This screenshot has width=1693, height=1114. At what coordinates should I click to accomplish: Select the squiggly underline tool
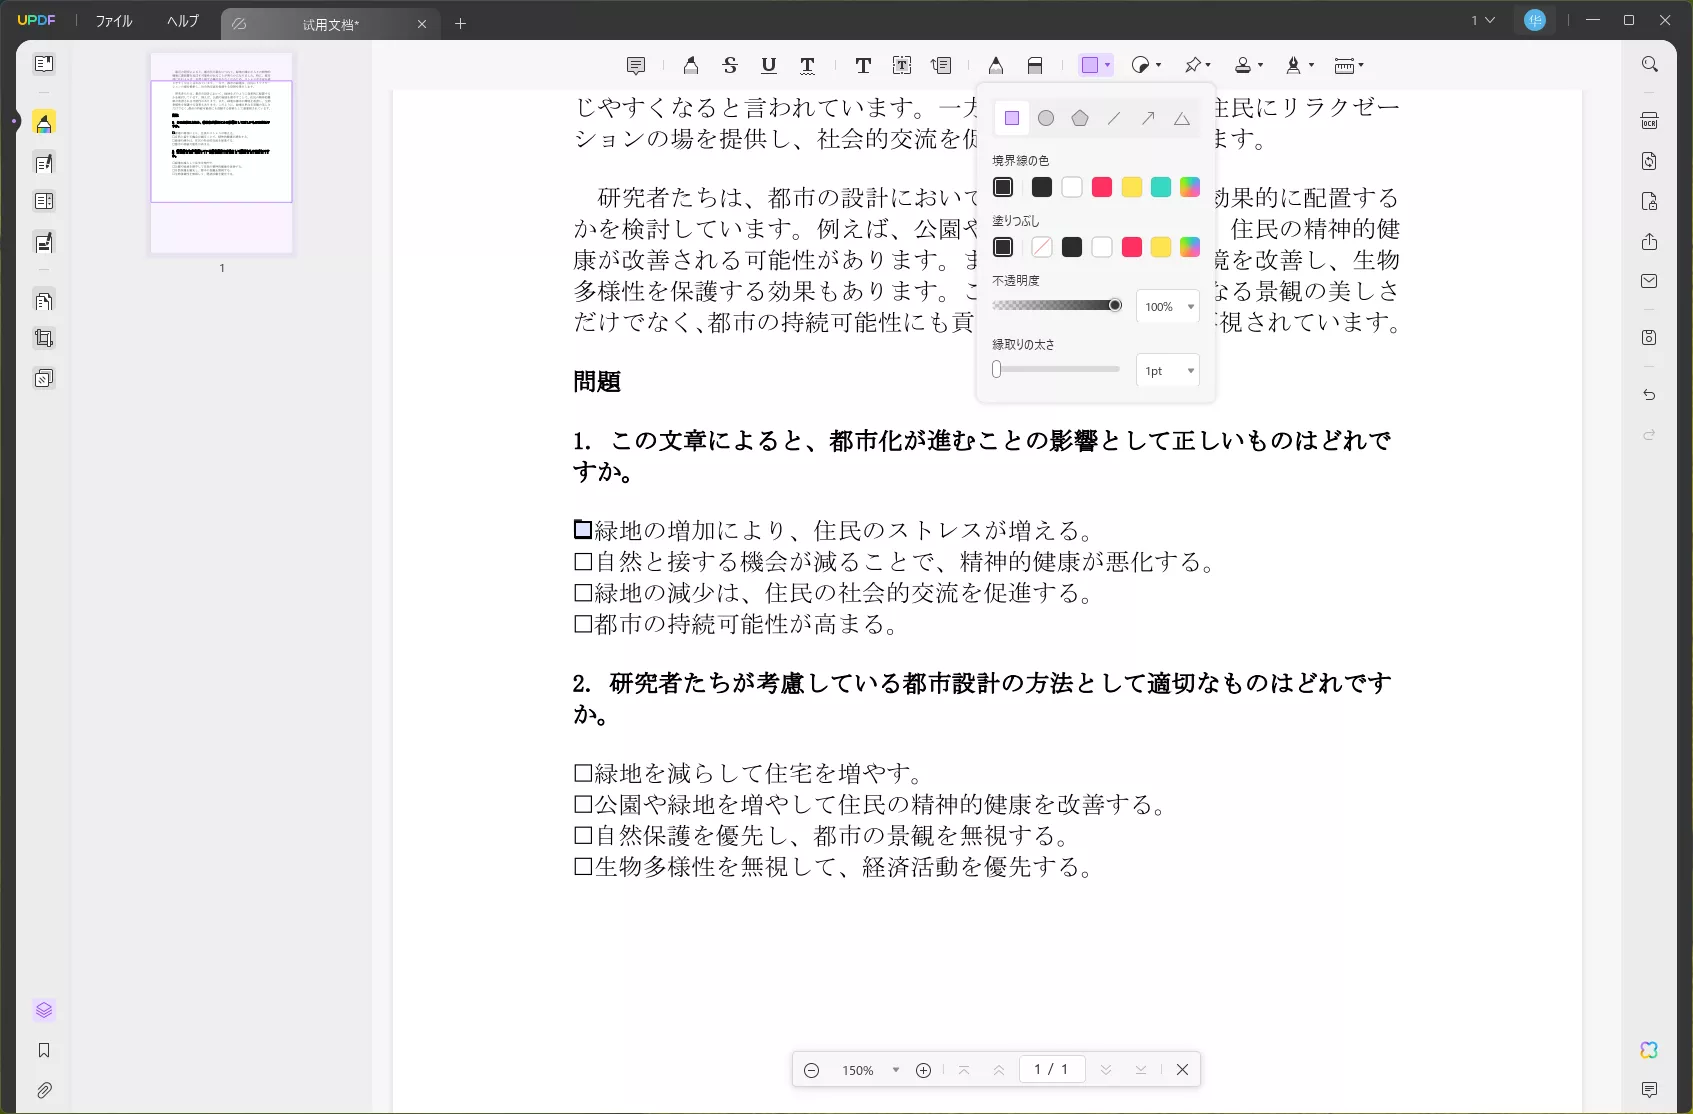807,66
